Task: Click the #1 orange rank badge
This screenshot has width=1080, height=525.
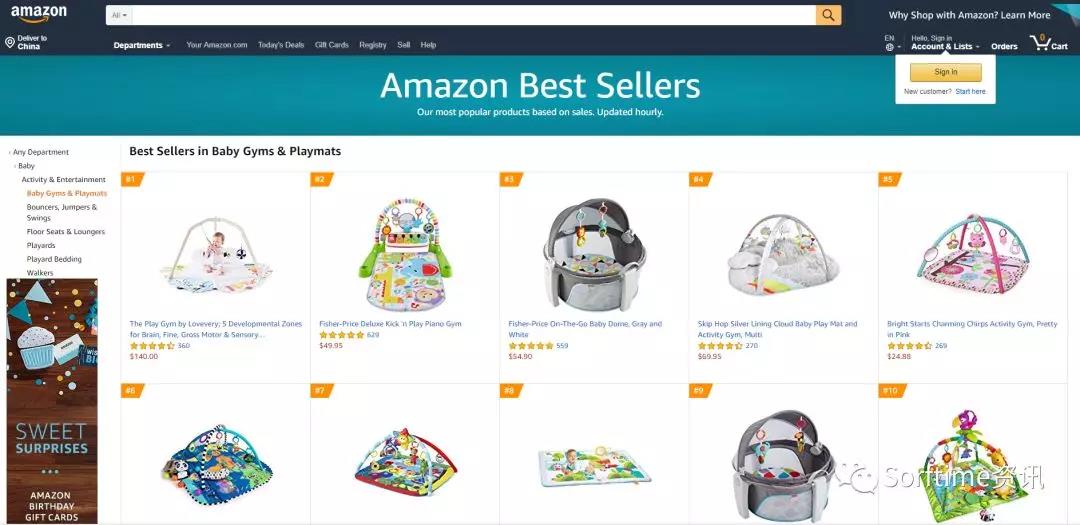Action: pyautogui.click(x=132, y=179)
